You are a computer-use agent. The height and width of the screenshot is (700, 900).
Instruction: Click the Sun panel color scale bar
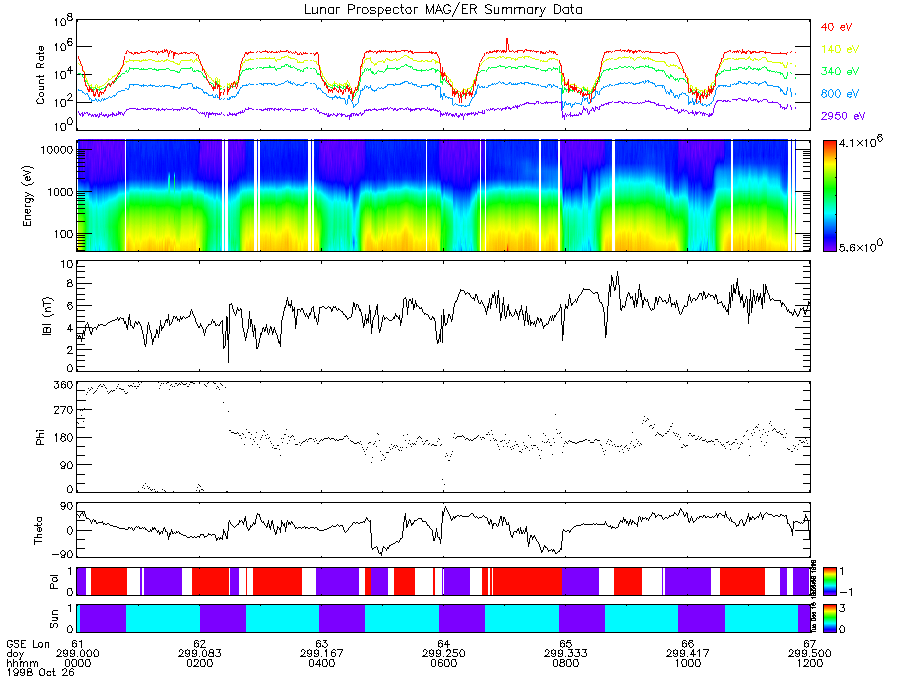pos(829,617)
